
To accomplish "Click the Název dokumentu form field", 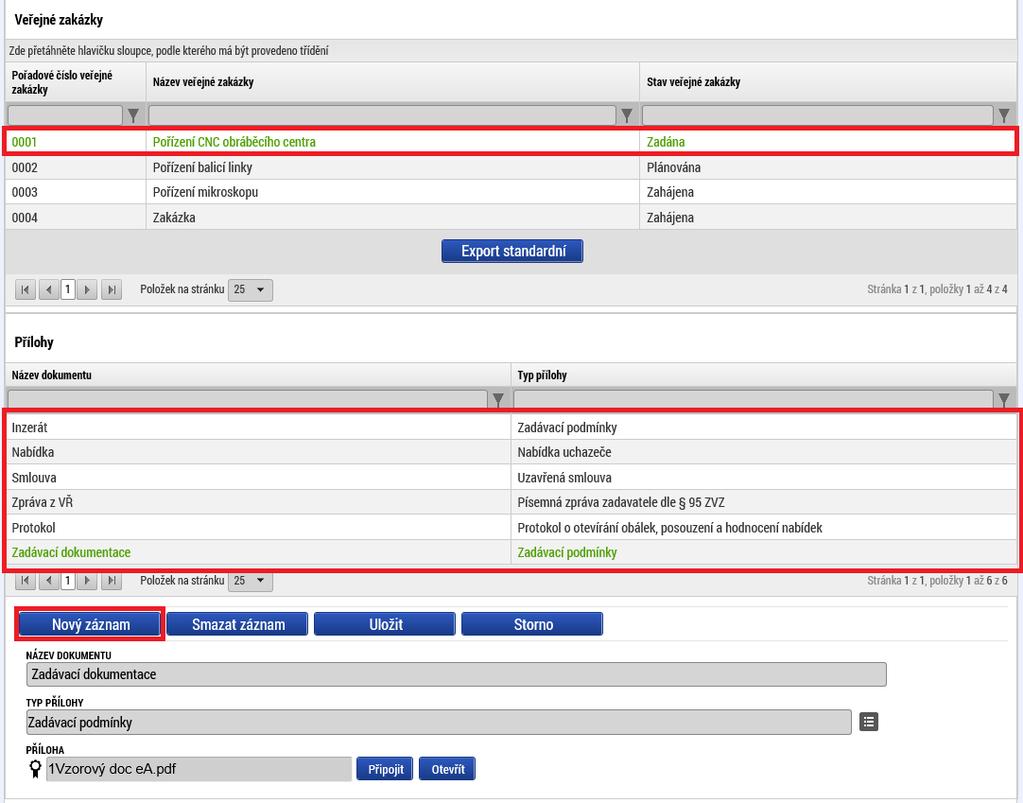I will pos(456,674).
